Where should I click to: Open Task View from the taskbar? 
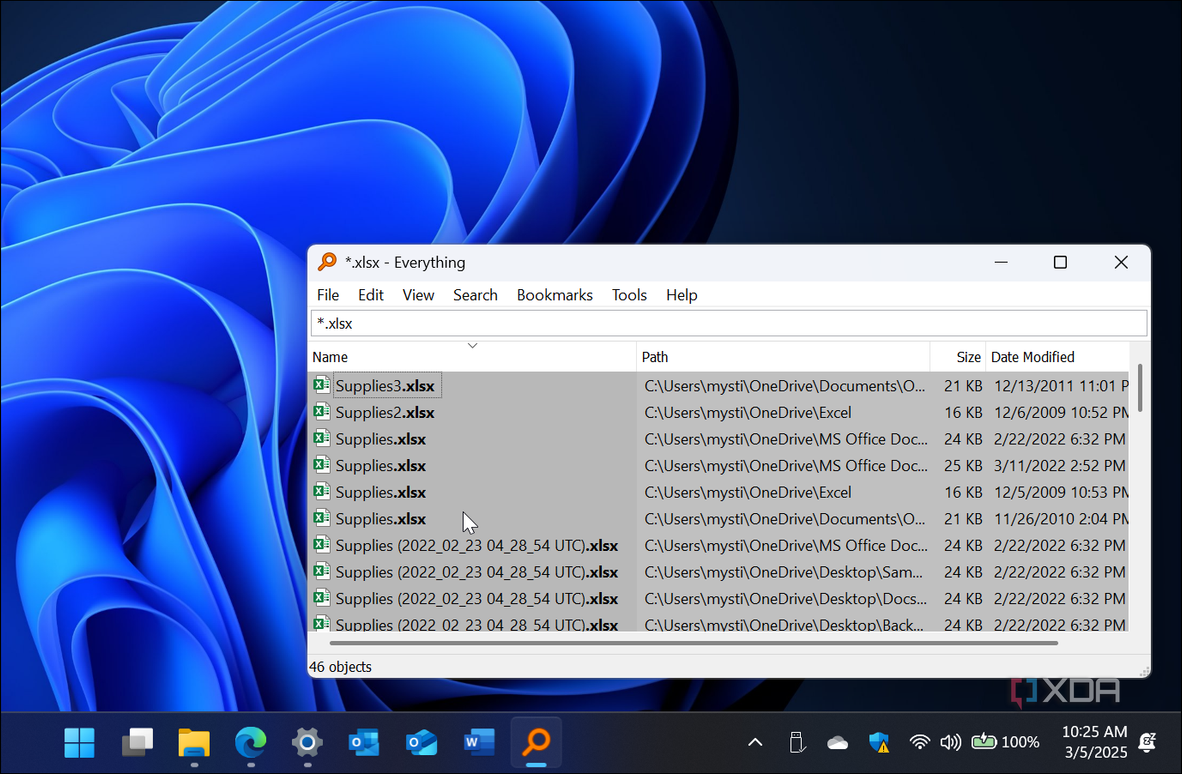click(x=137, y=743)
